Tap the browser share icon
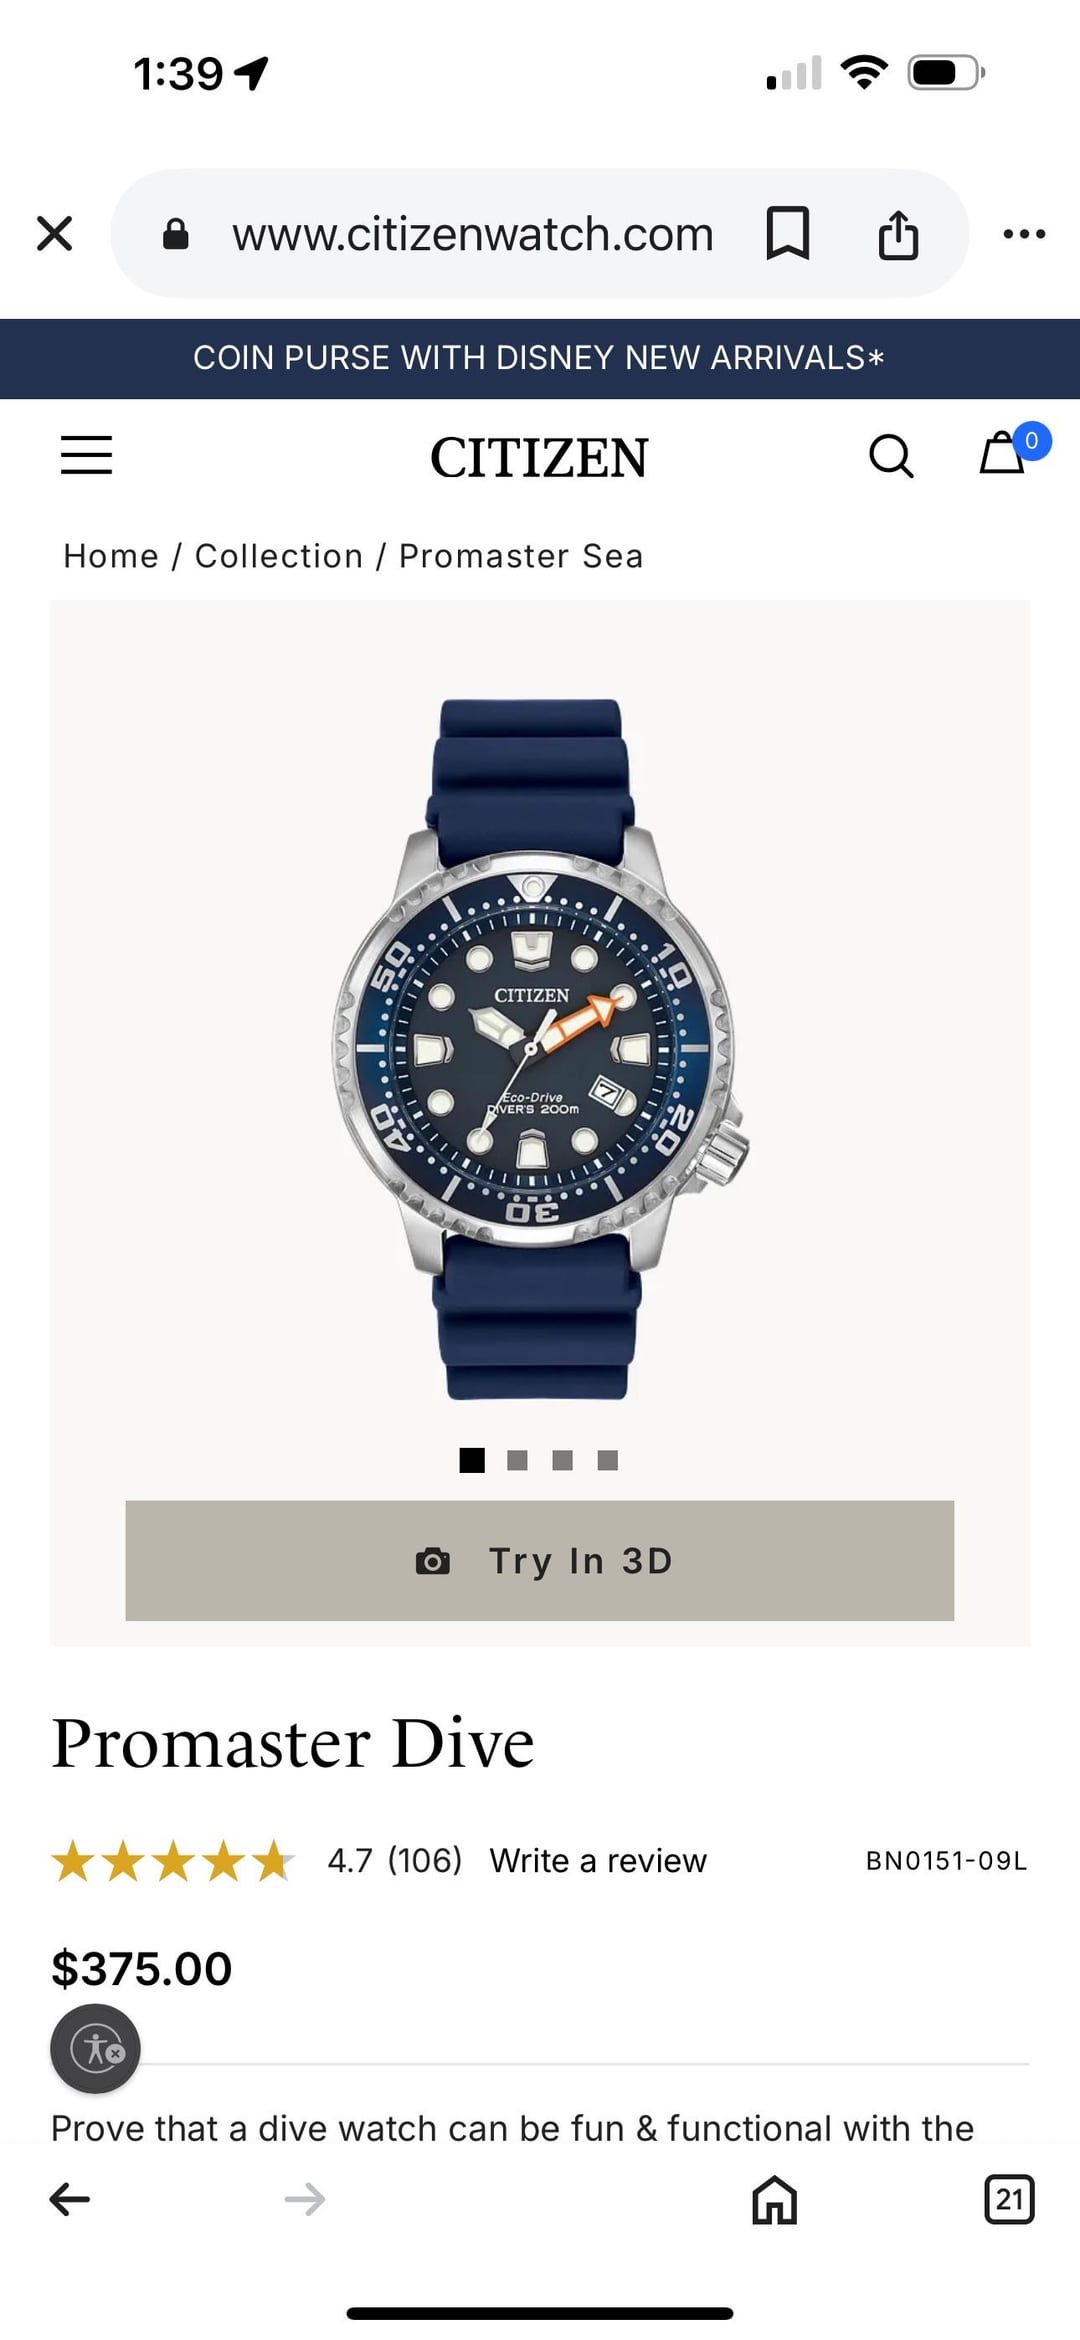Viewport: 1080px width, 2340px height. 898,234
